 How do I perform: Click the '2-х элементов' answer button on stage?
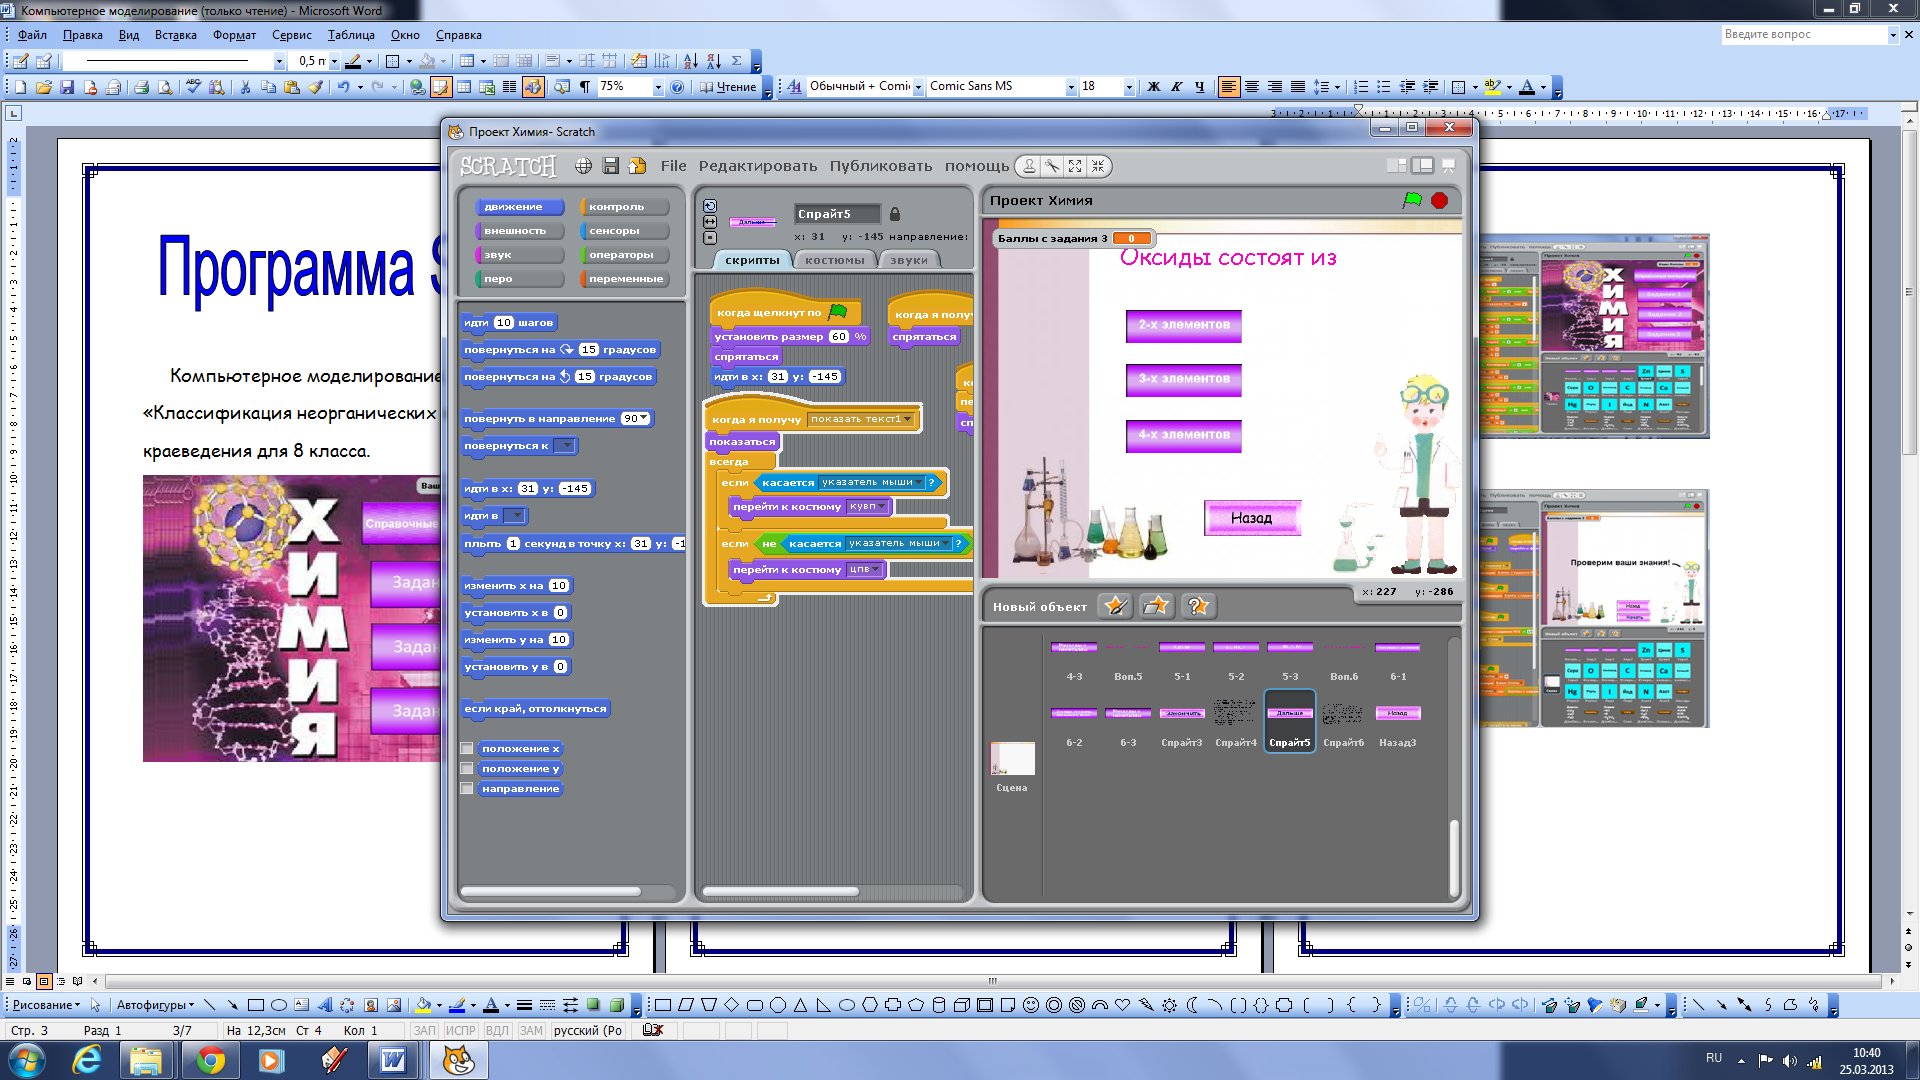[1184, 325]
